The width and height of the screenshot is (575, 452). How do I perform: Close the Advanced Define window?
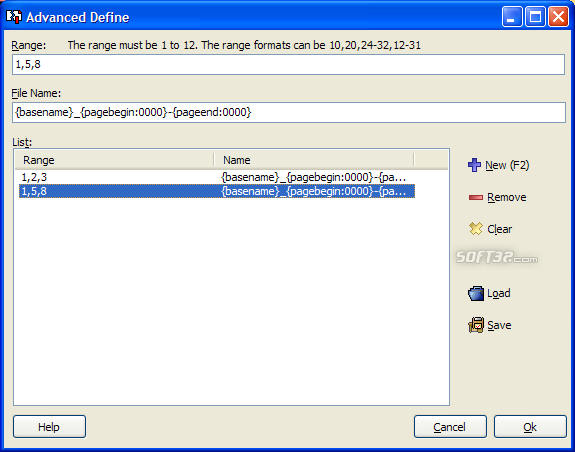point(558,17)
